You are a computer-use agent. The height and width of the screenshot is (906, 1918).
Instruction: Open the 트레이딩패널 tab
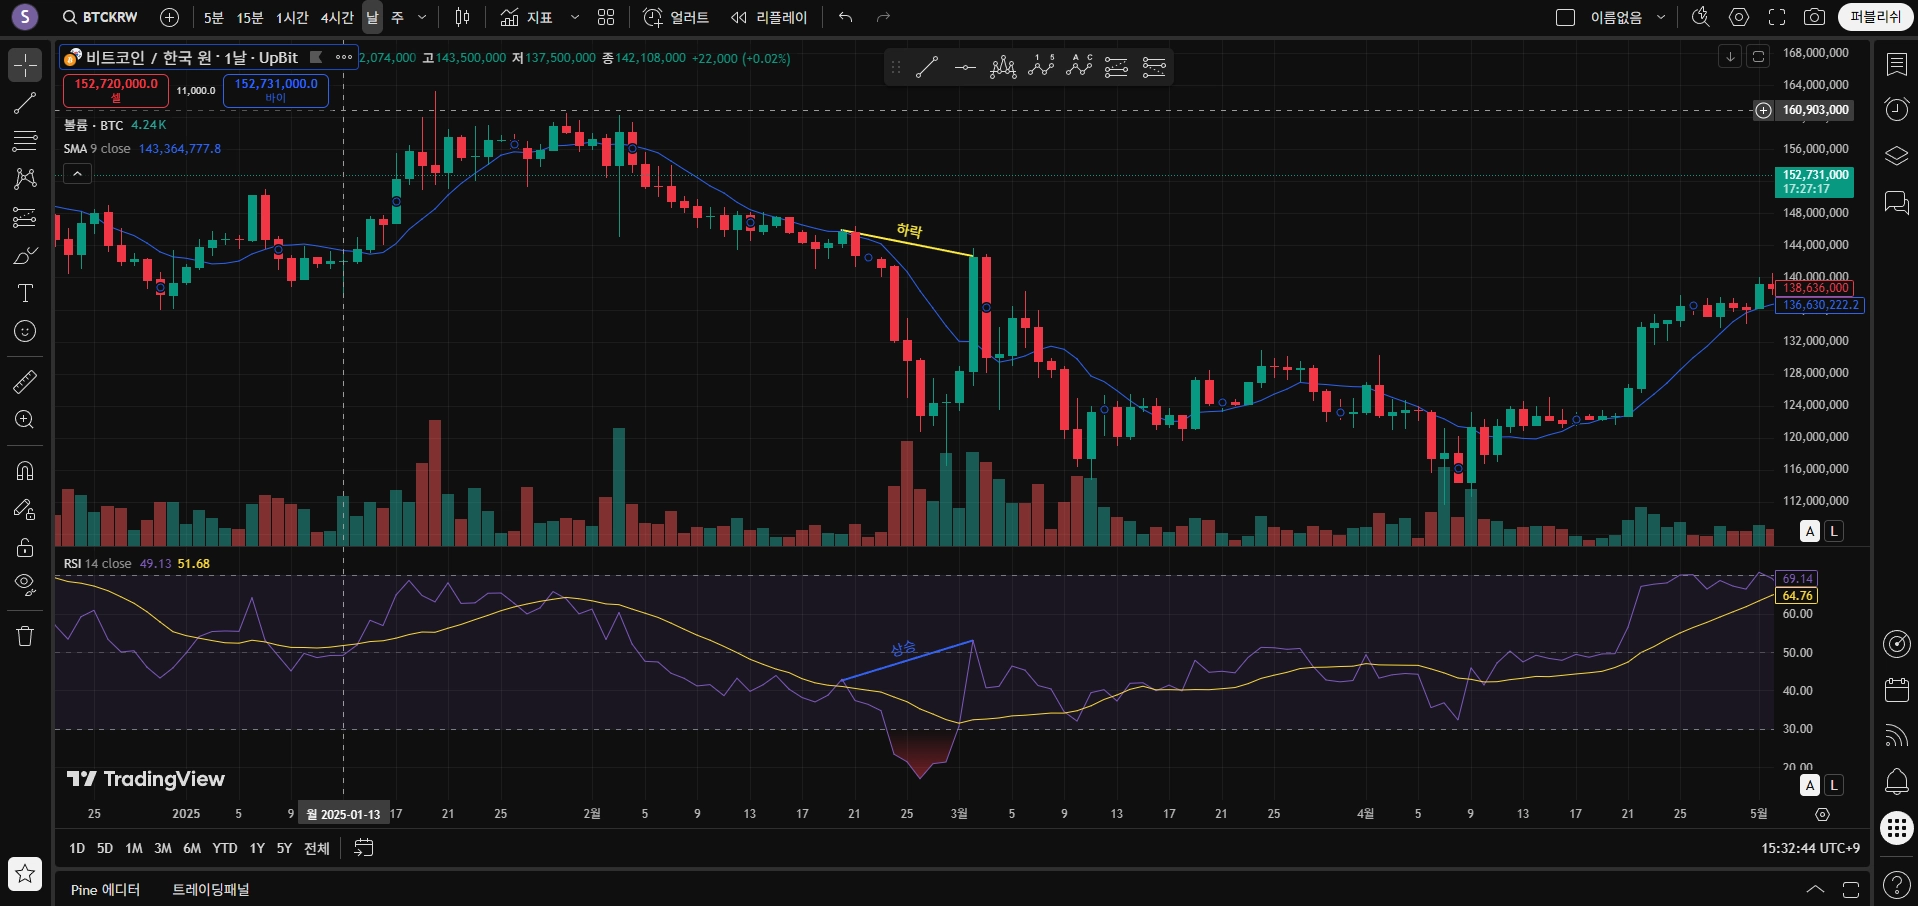point(211,889)
